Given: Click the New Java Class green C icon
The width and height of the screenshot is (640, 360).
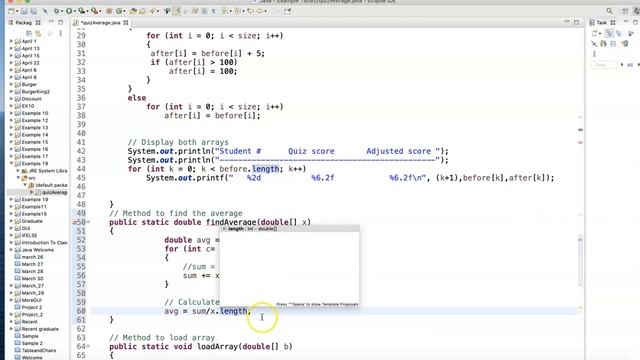Looking at the screenshot, I should tap(119, 11).
